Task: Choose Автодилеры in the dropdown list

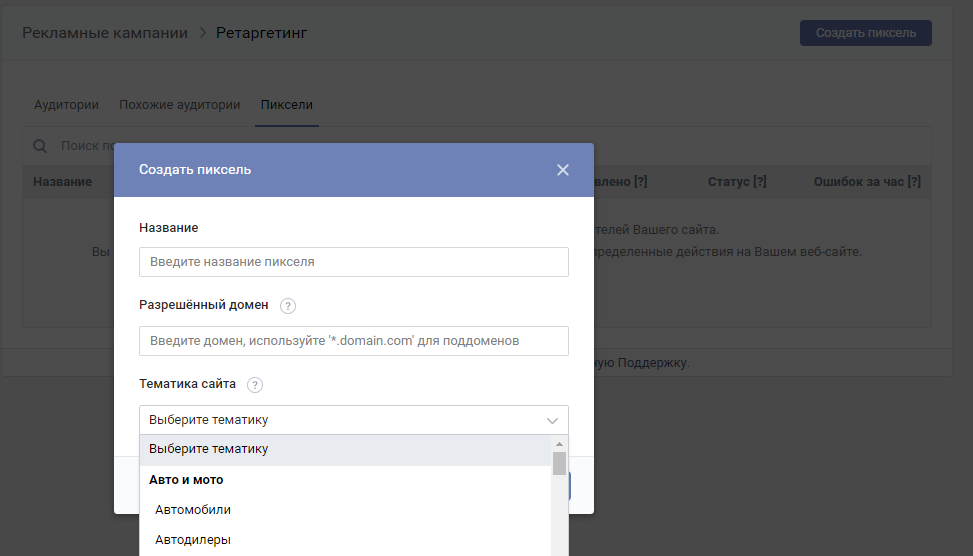Action: pyautogui.click(x=193, y=540)
